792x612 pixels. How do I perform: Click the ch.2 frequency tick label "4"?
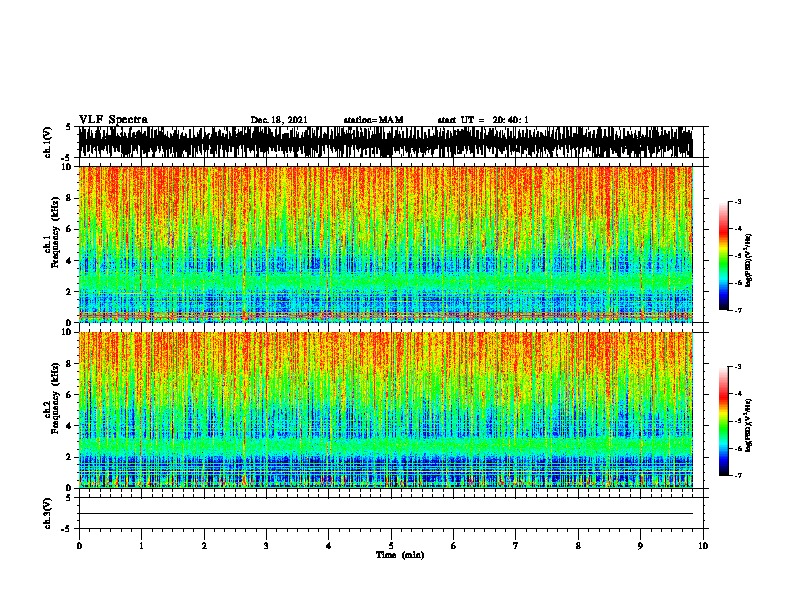tap(70, 426)
